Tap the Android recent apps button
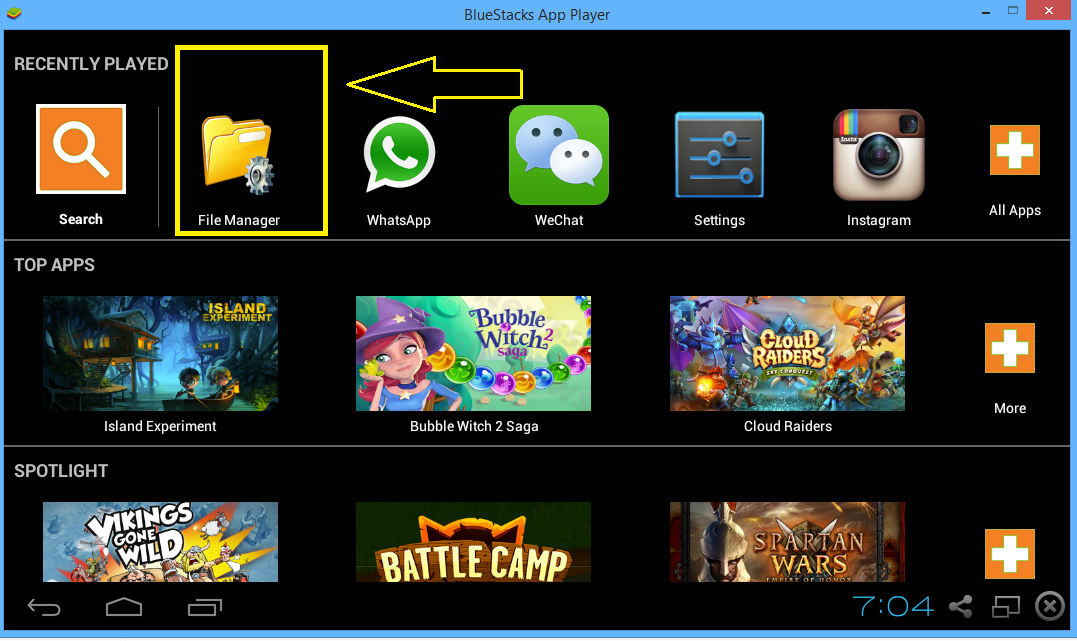Viewport: 1077px width, 641px height. (x=205, y=607)
